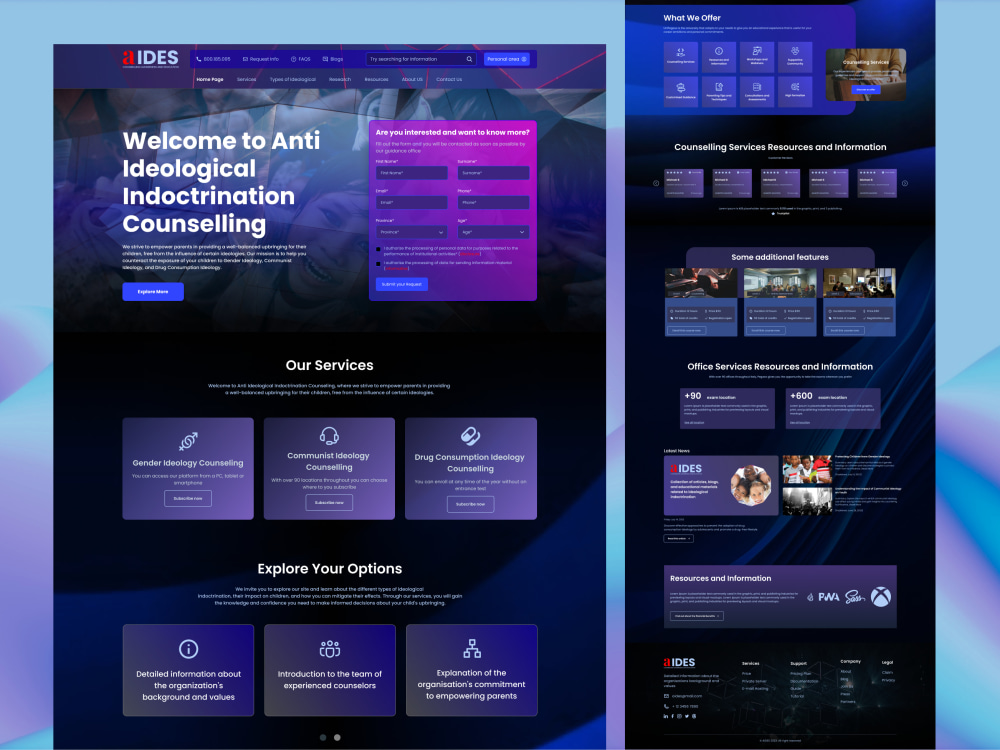Click Subscribe now under Communist Ideology Counselling
This screenshot has height=750, width=1000.
(329, 503)
